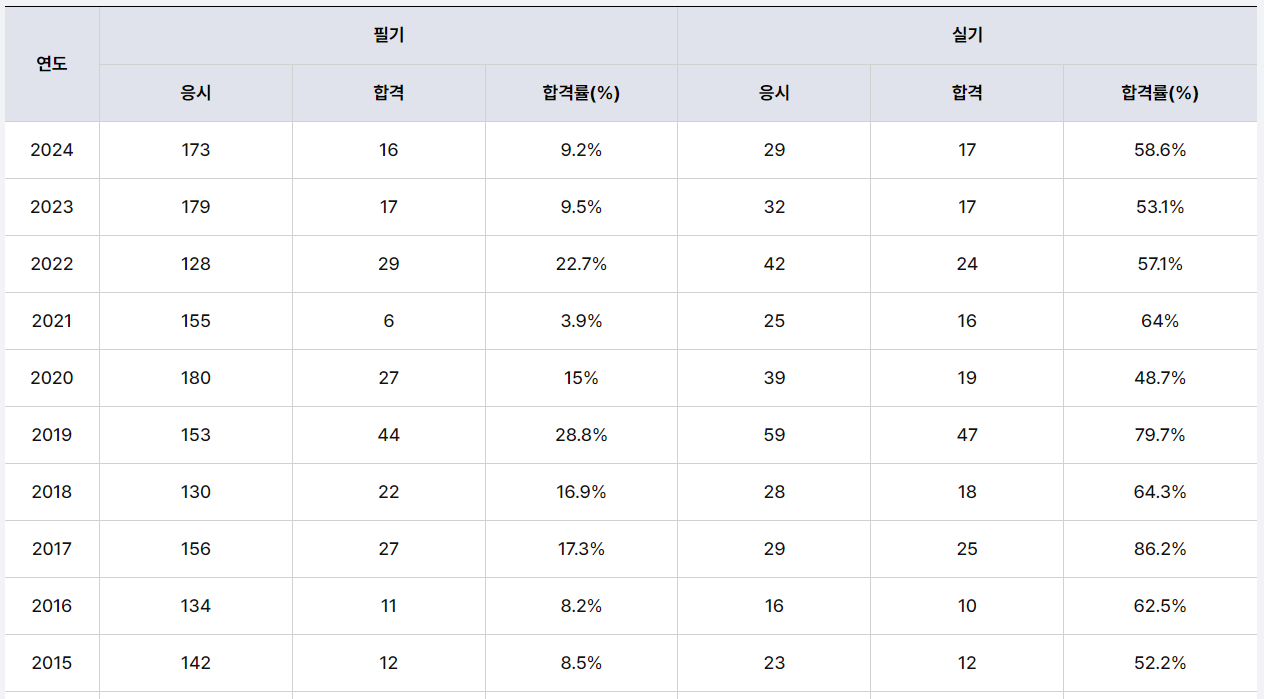Select the 실기 group header
This screenshot has height=699, width=1264.
point(967,35)
